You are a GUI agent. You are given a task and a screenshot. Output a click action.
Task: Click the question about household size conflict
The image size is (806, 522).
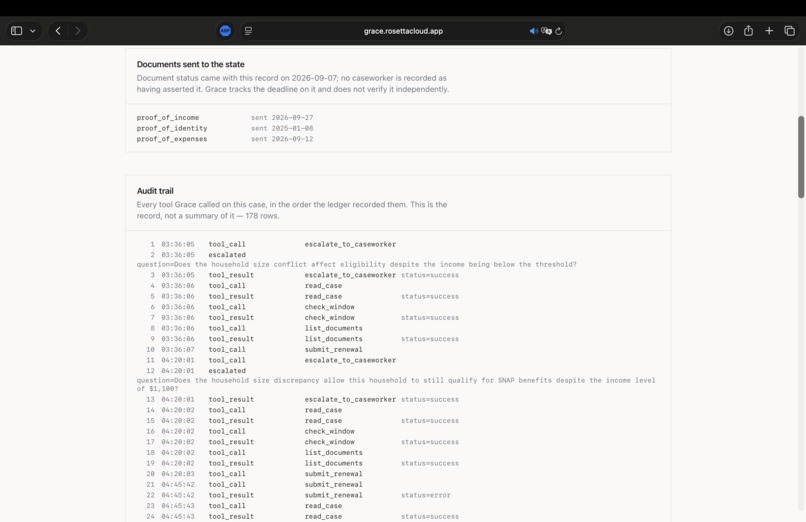[x=356, y=264]
